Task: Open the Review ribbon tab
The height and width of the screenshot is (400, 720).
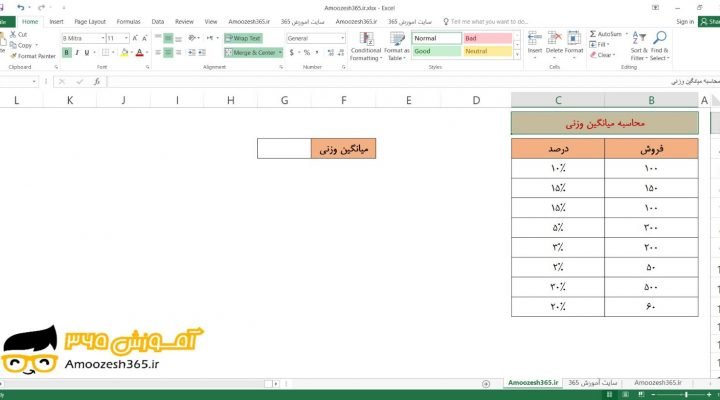Action: tap(184, 22)
